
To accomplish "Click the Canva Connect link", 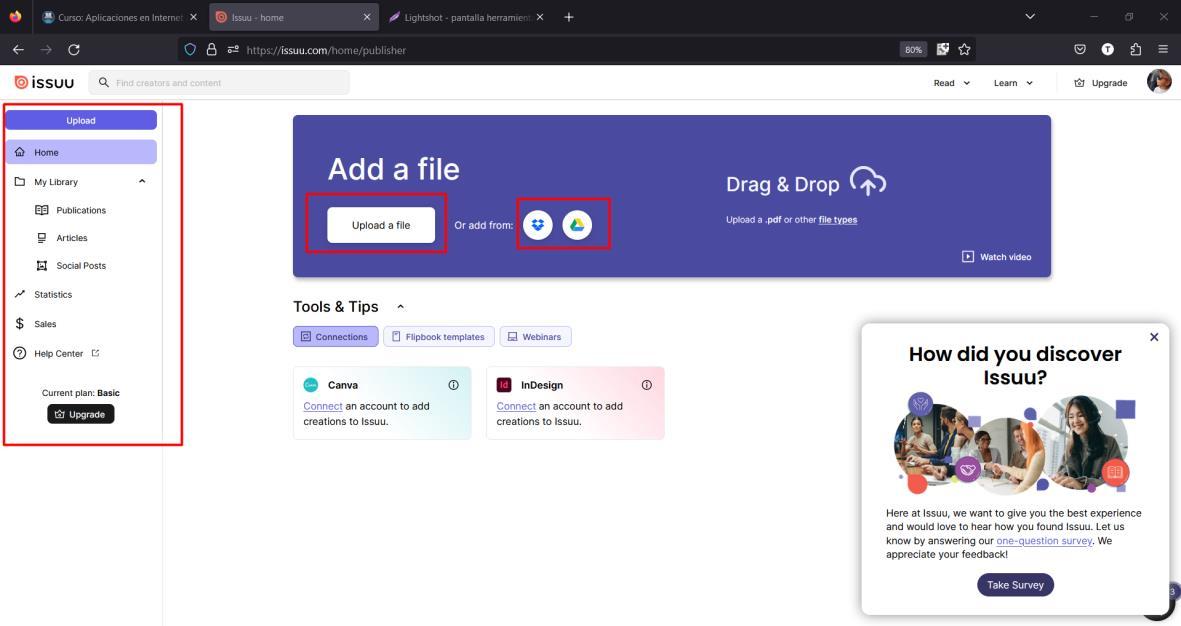I will click(x=323, y=406).
